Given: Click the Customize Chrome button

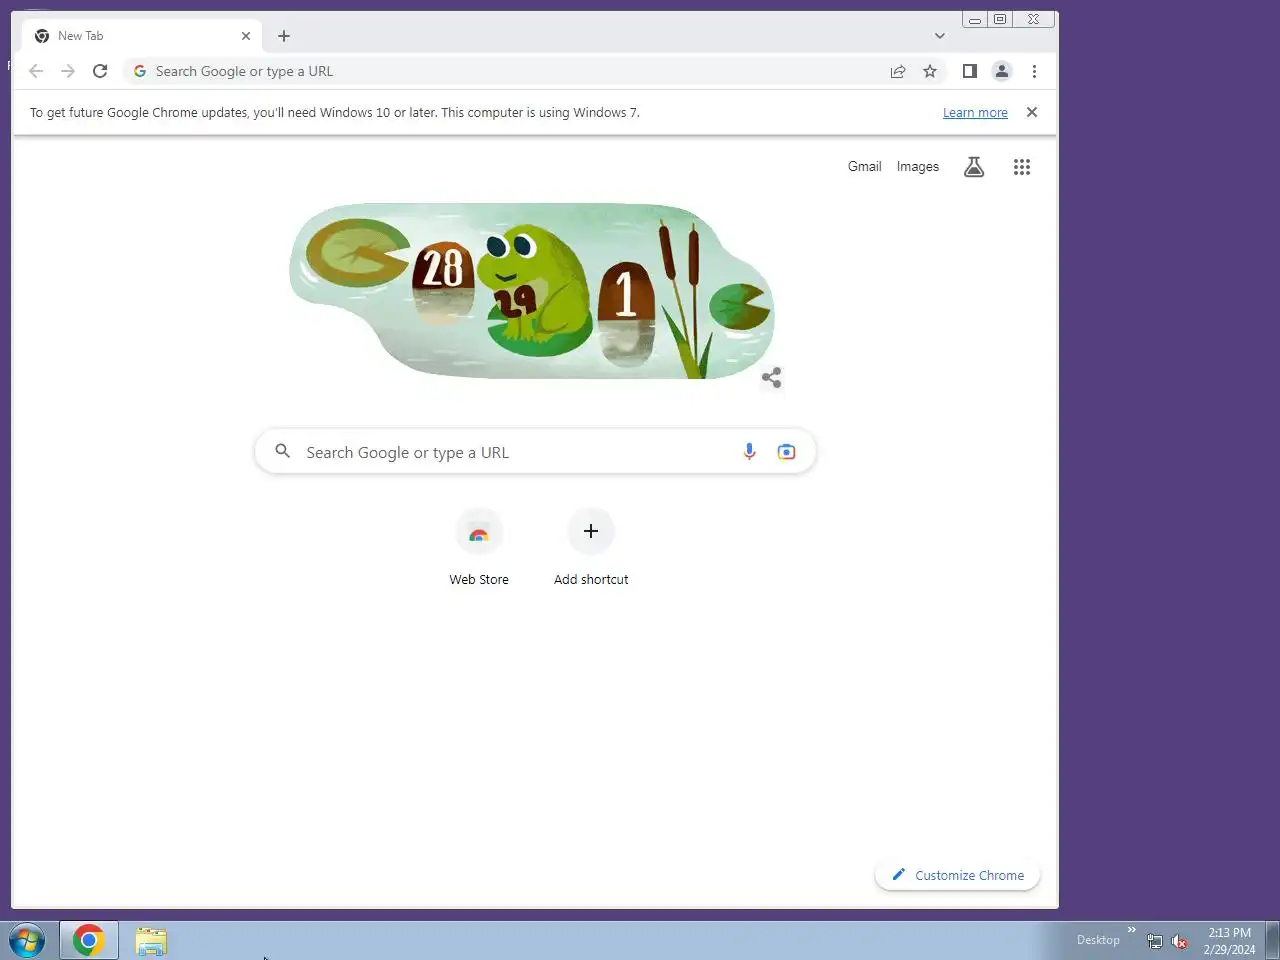Looking at the screenshot, I should pyautogui.click(x=958, y=875).
